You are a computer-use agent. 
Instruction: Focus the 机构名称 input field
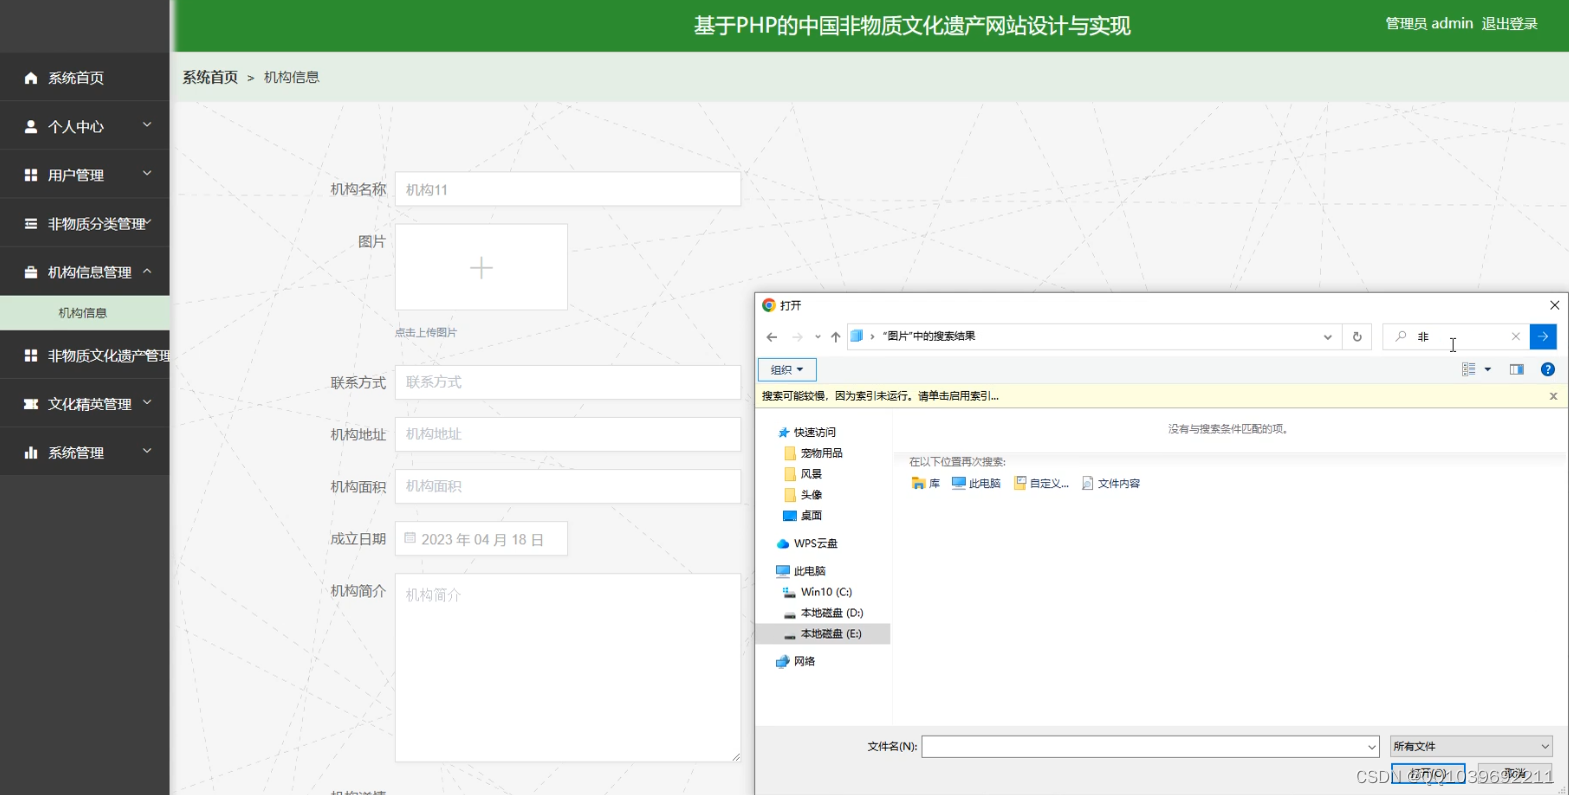point(568,189)
